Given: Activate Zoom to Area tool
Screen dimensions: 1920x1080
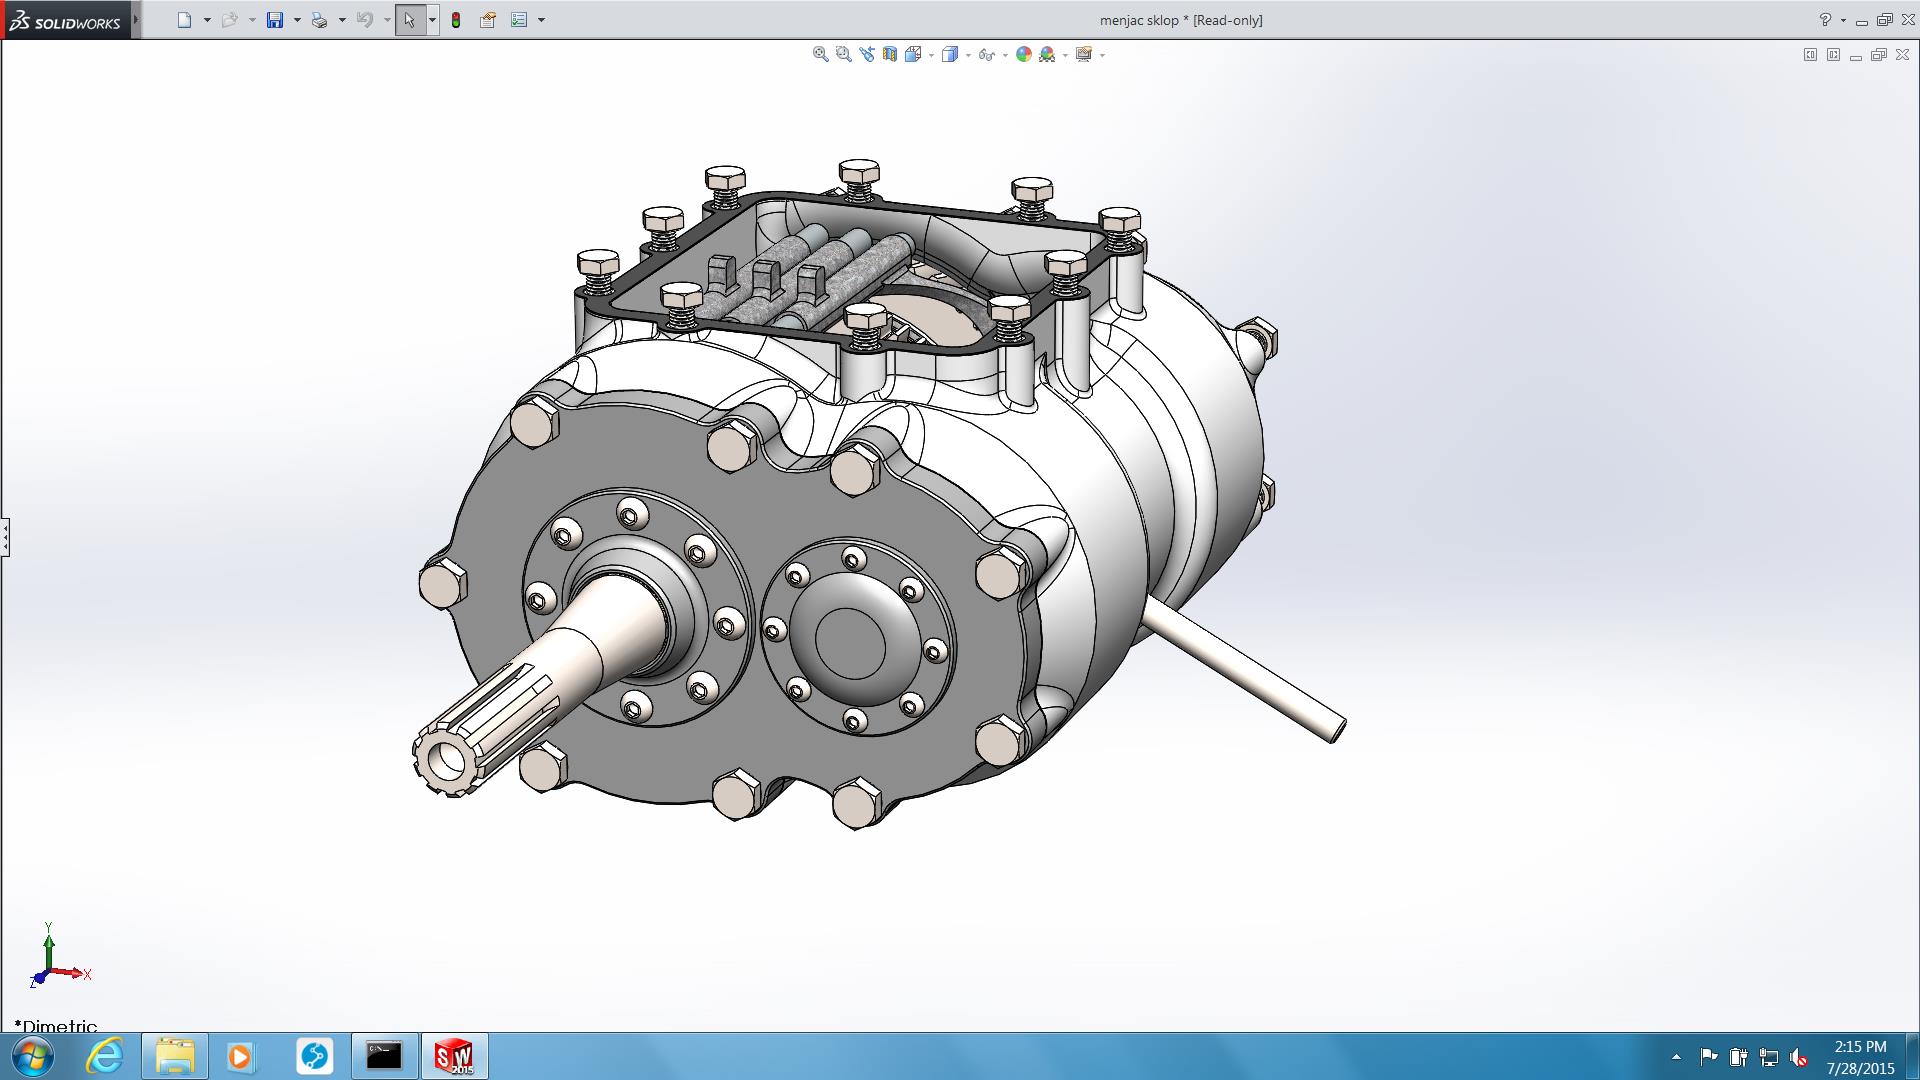Looking at the screenshot, I should [843, 55].
